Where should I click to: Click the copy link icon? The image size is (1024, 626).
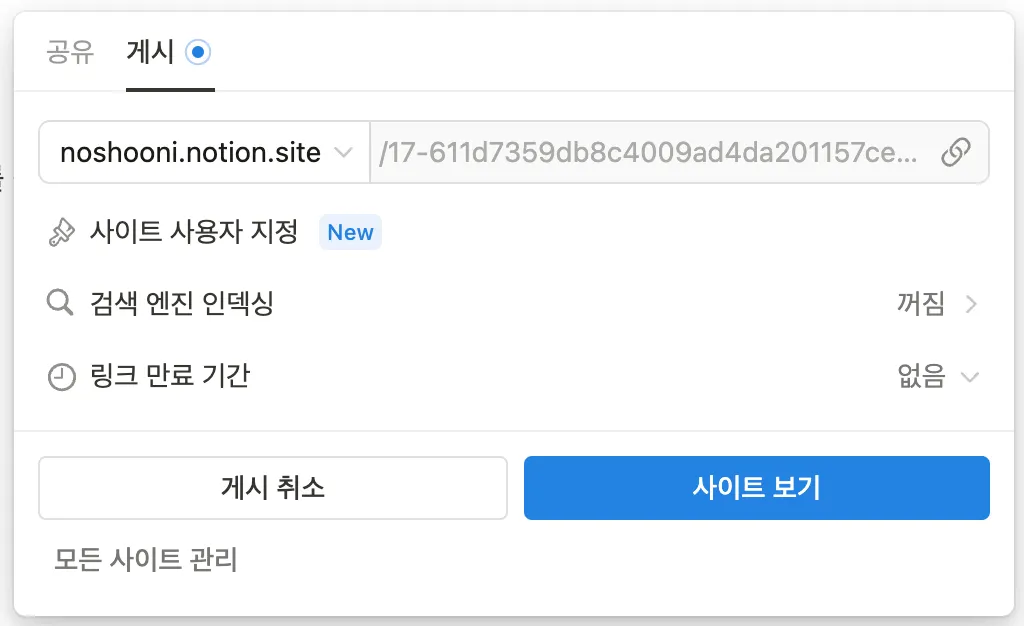[x=956, y=153]
